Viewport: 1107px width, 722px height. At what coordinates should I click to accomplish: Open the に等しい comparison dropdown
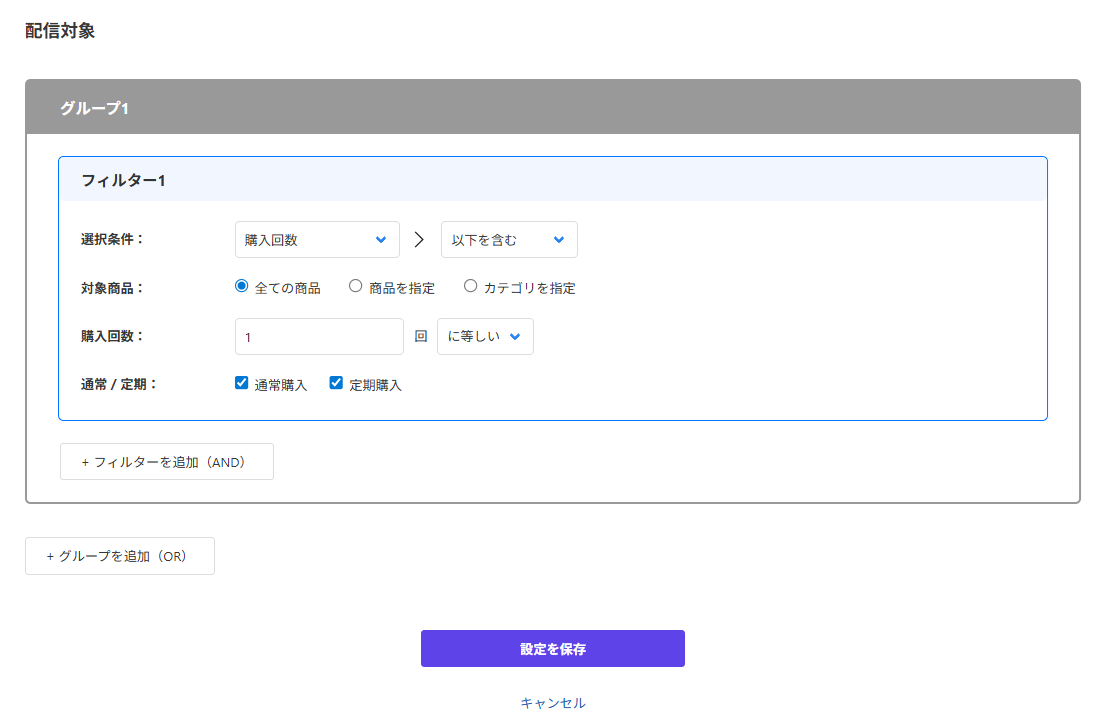pyautogui.click(x=485, y=337)
